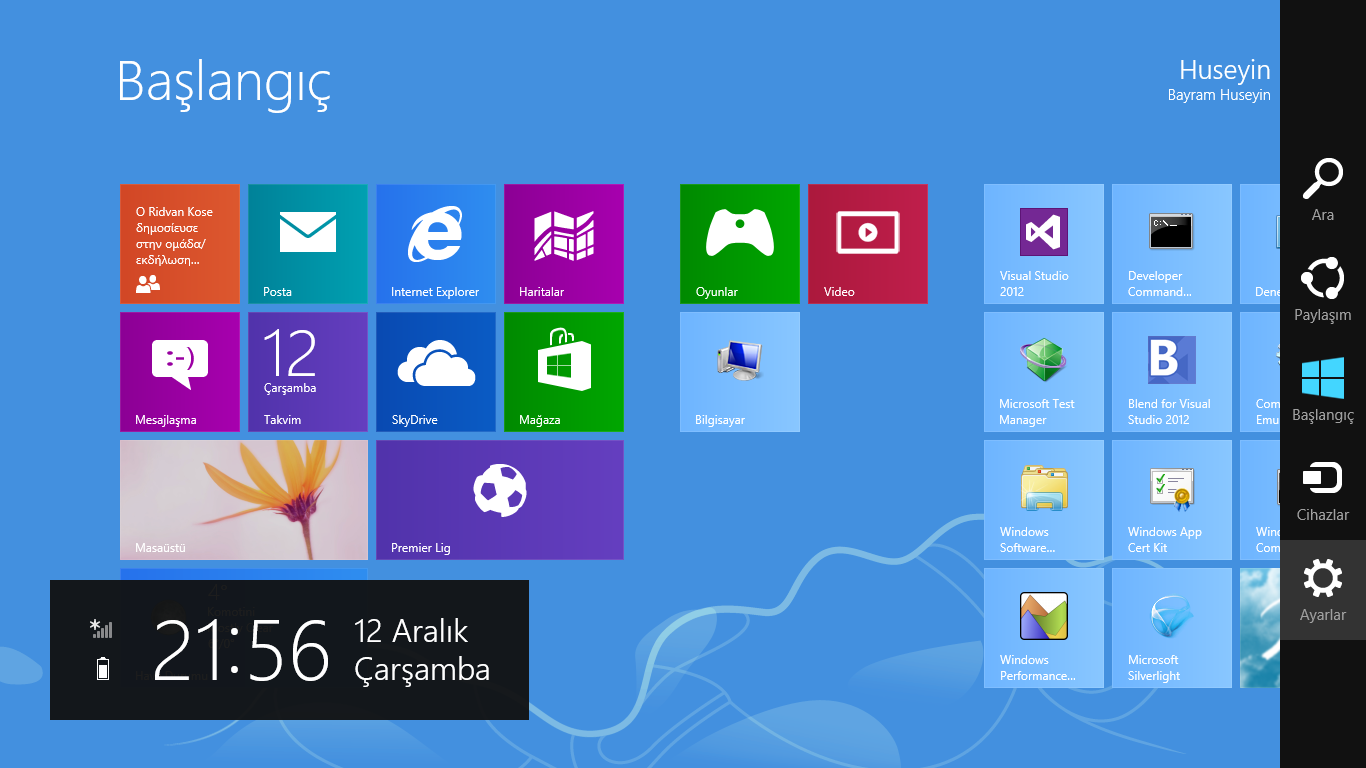Open the Mağaza store tile

coord(564,372)
